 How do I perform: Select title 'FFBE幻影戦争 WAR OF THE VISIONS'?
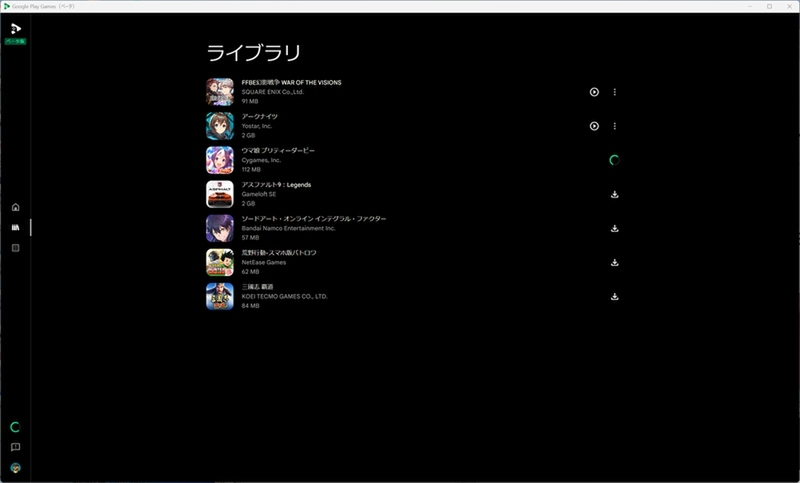[x=291, y=82]
